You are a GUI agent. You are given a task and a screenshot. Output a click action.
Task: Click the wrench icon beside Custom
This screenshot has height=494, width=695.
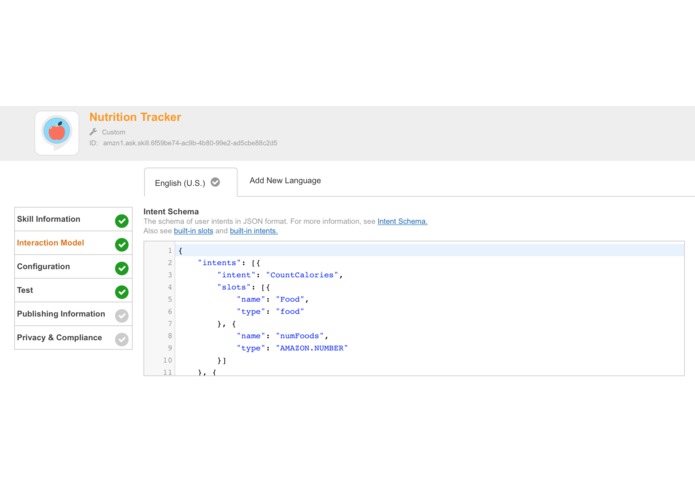(x=93, y=132)
